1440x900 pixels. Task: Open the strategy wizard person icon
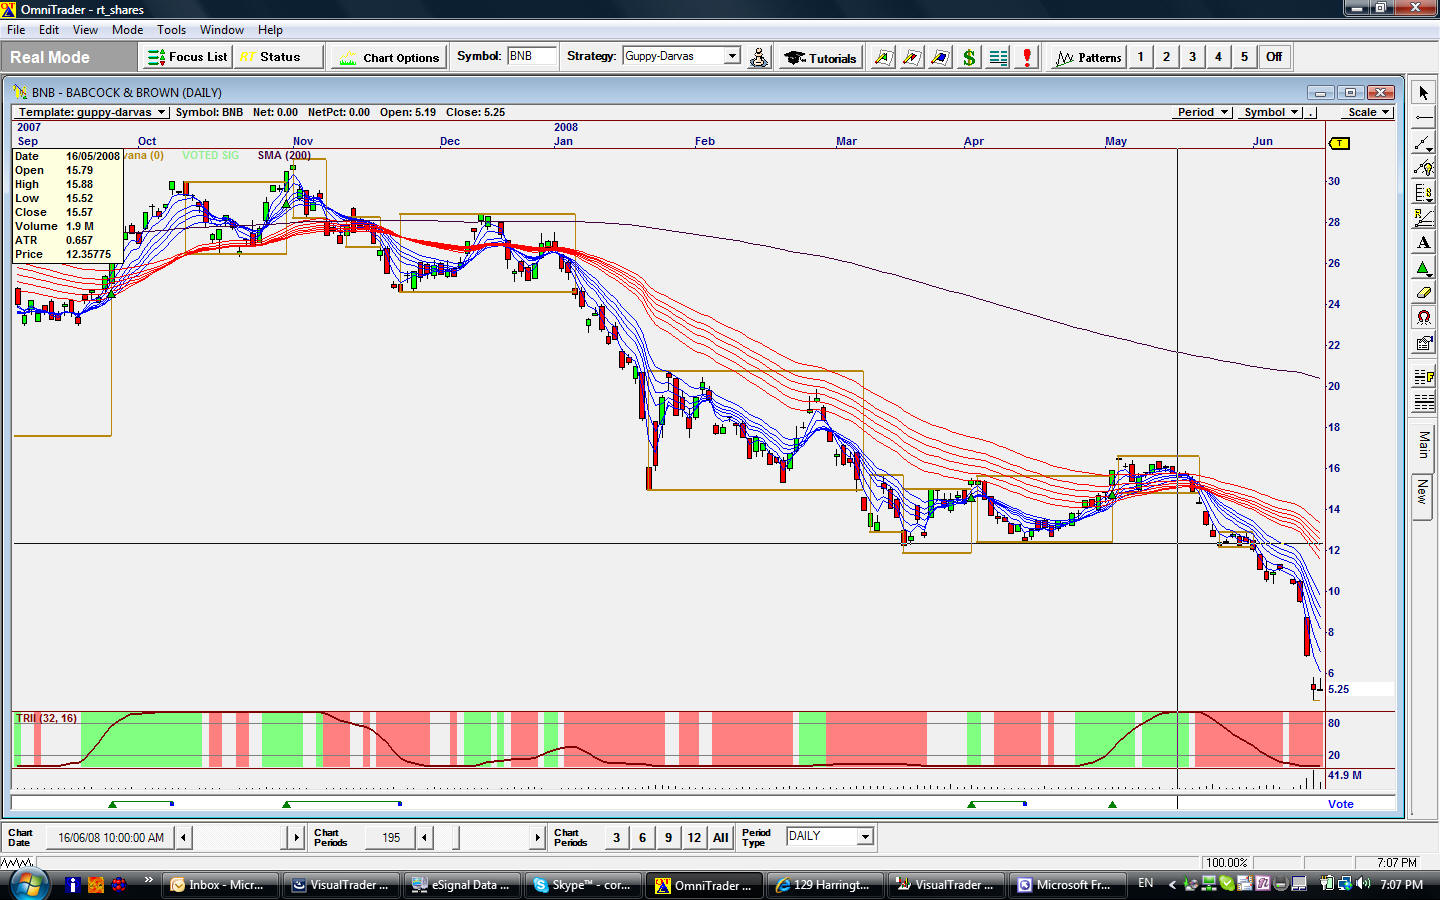pyautogui.click(x=759, y=57)
